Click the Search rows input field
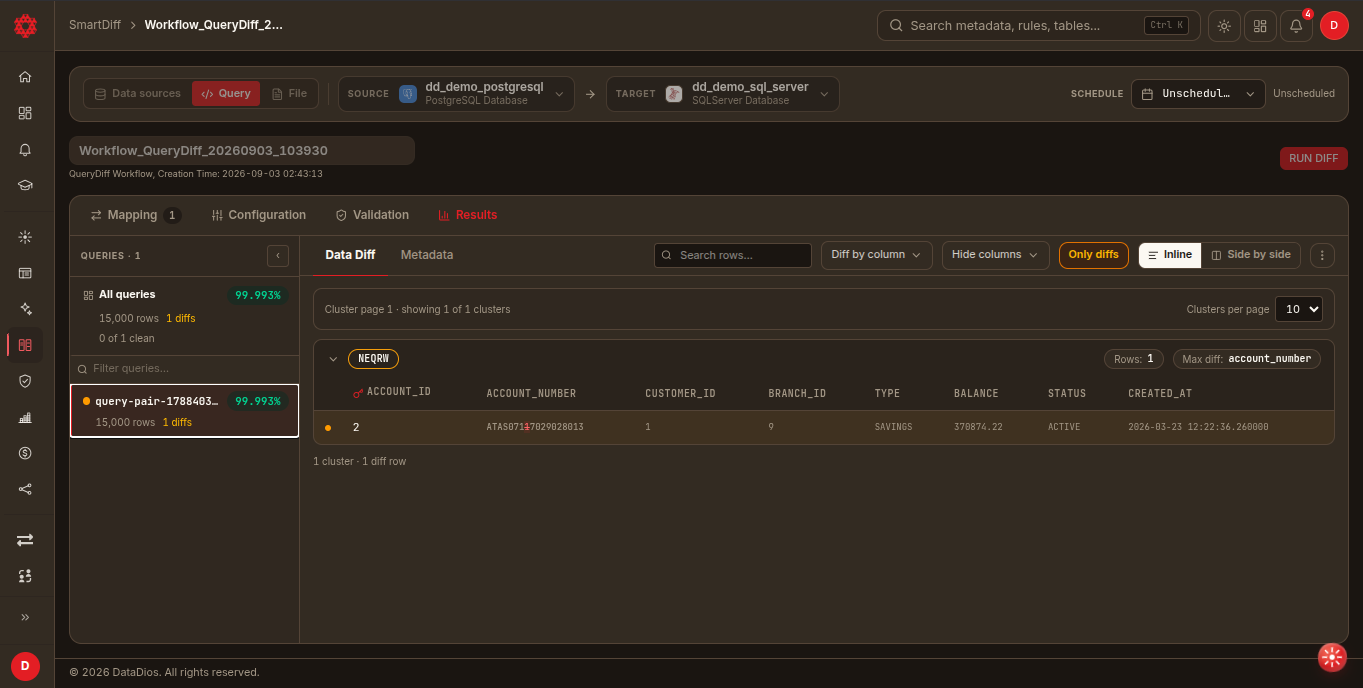 (x=733, y=255)
